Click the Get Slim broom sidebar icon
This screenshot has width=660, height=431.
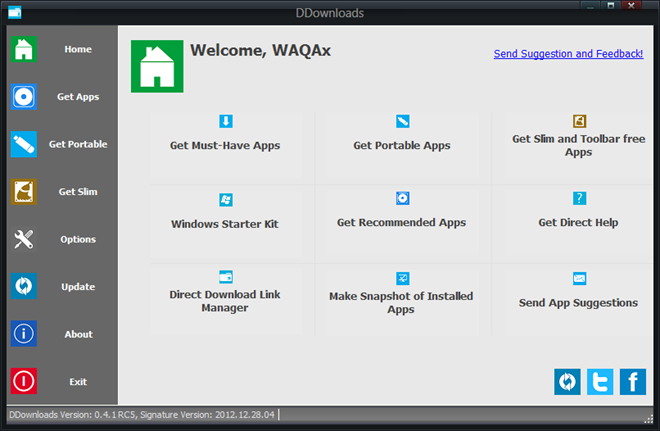point(24,192)
